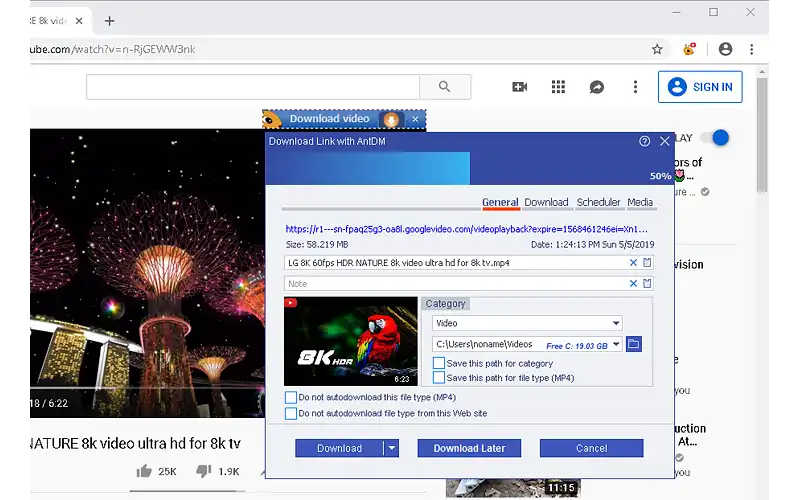
Task: Click the YouTube search magnifier button
Action: pos(445,87)
